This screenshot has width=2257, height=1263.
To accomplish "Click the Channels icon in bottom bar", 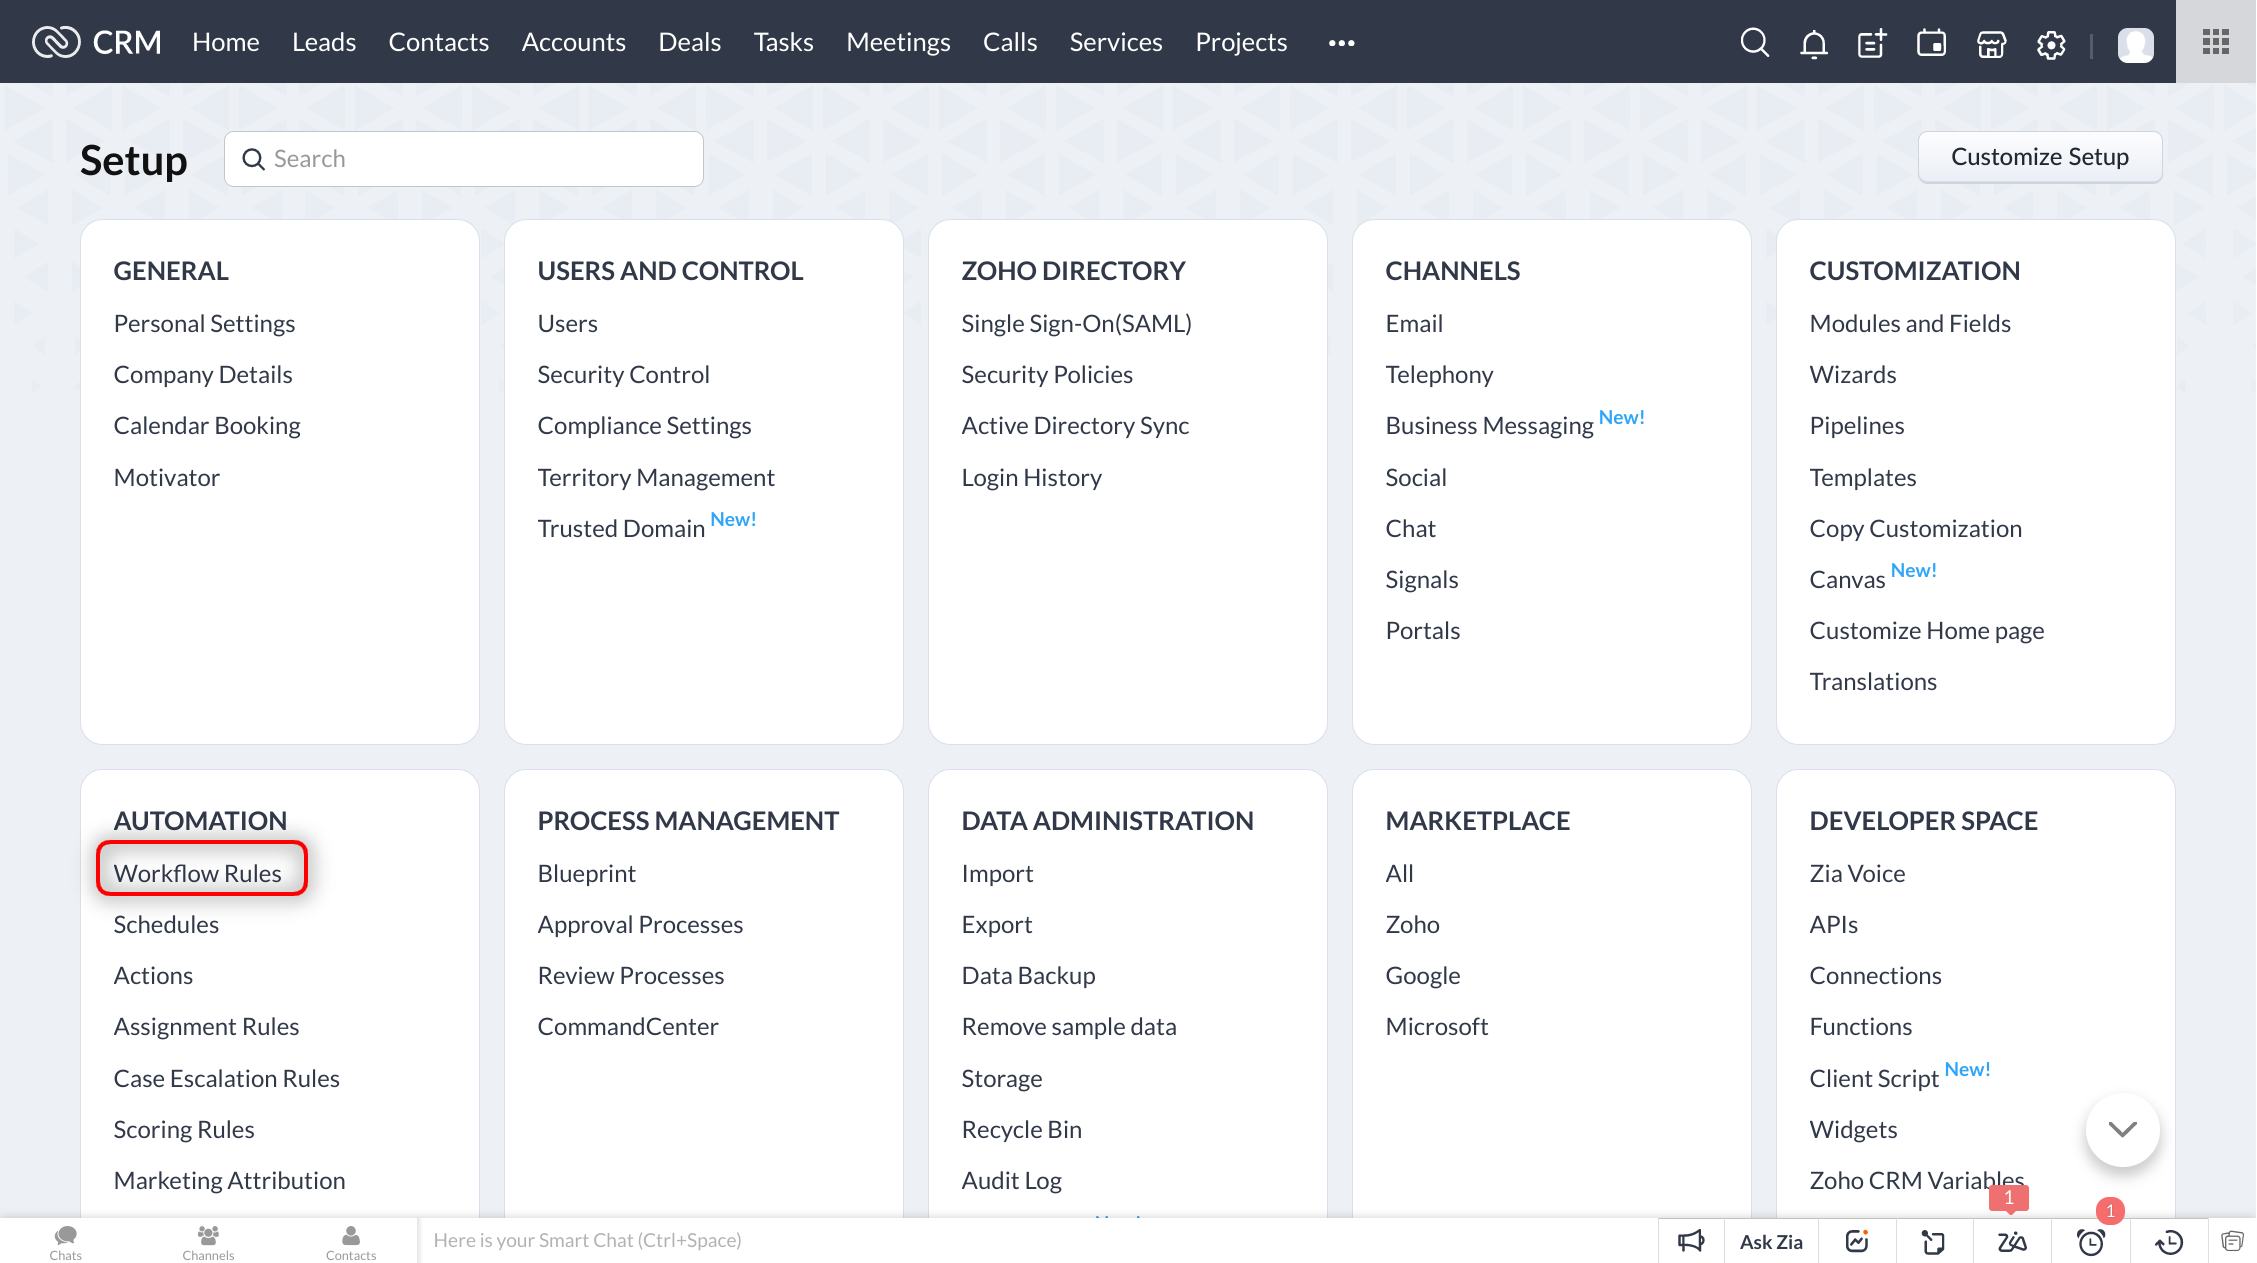I will [x=208, y=1240].
